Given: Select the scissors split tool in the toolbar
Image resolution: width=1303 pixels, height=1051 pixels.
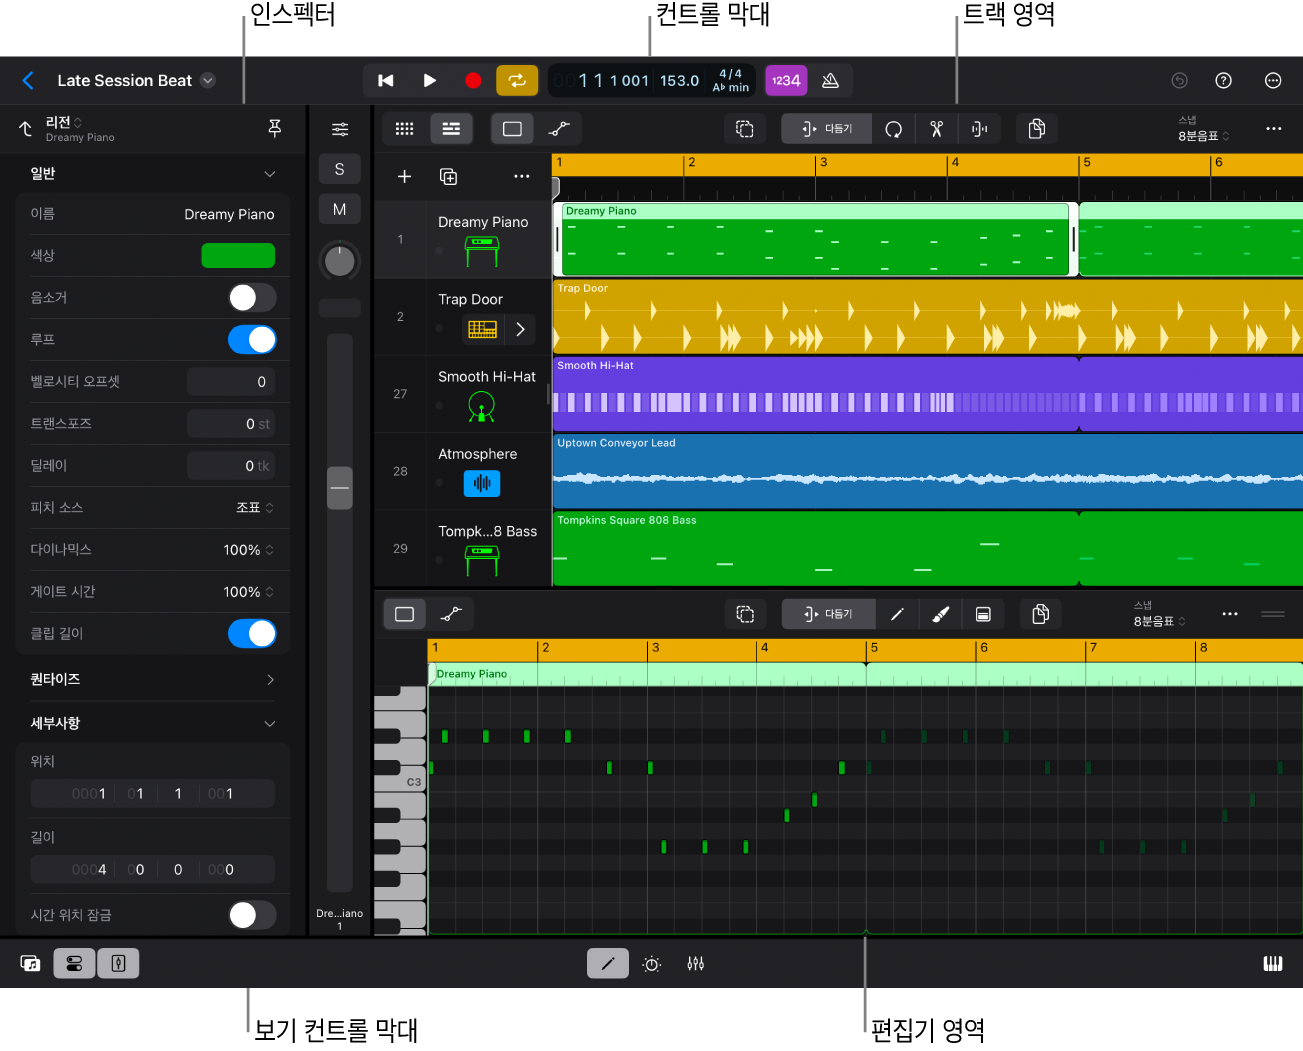Looking at the screenshot, I should 936,128.
